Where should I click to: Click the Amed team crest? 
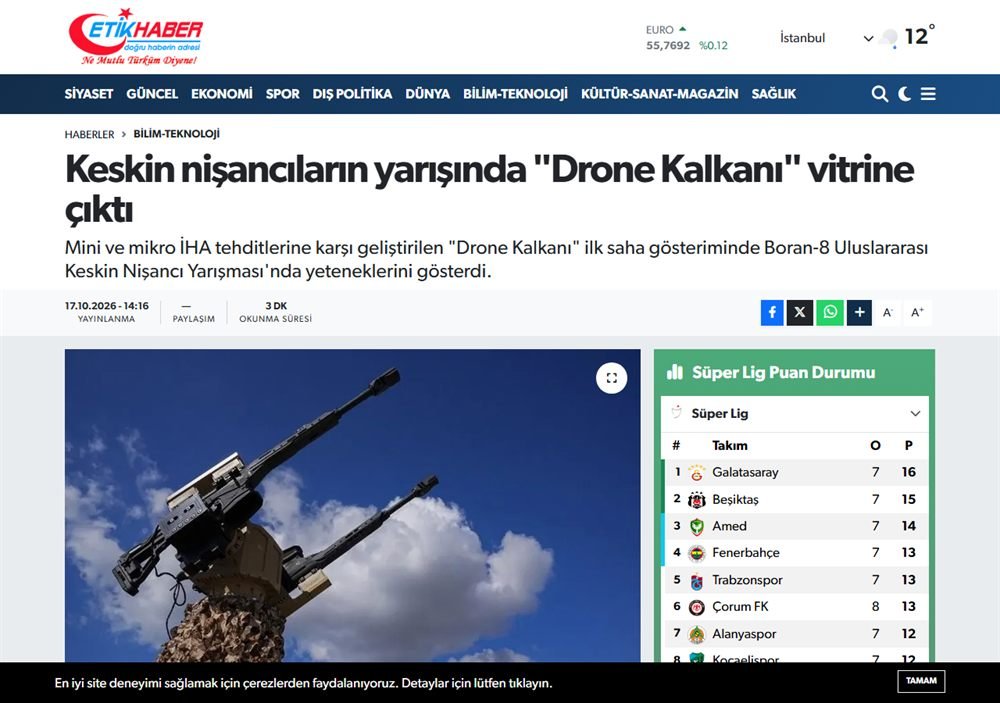tap(696, 527)
